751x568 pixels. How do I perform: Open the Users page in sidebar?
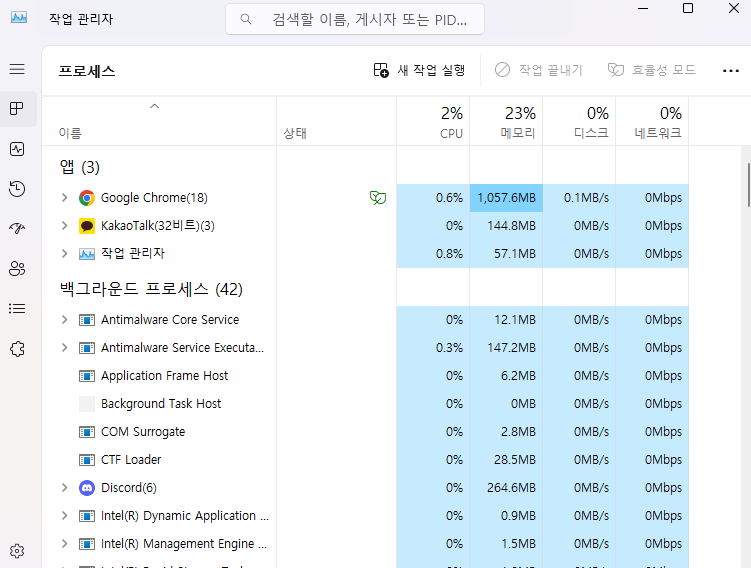17,269
